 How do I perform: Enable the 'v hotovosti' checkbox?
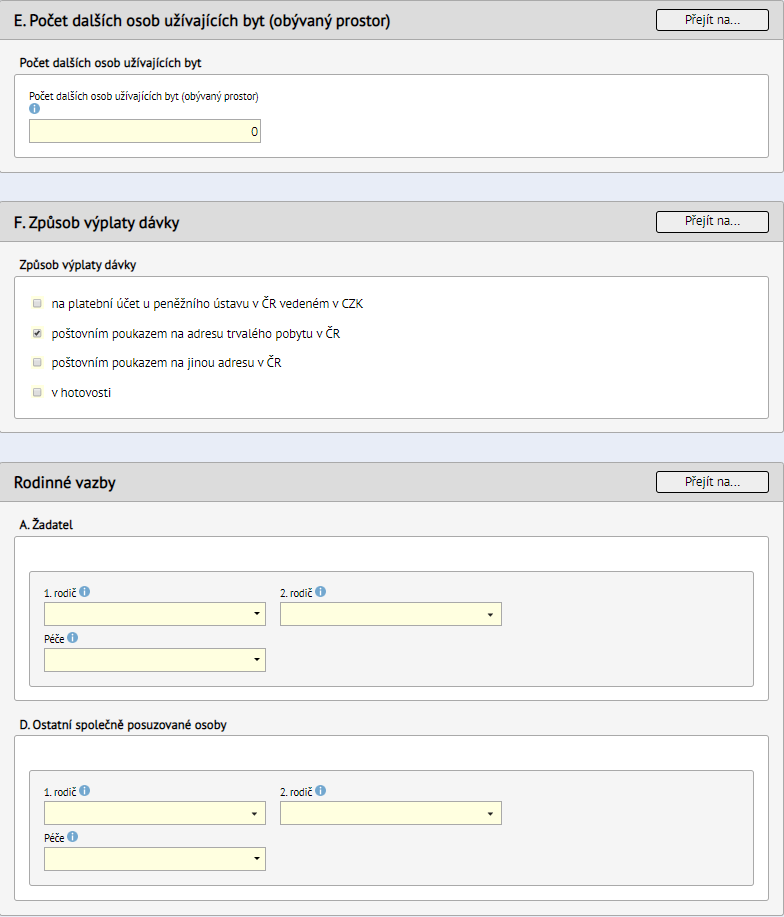coord(37,392)
